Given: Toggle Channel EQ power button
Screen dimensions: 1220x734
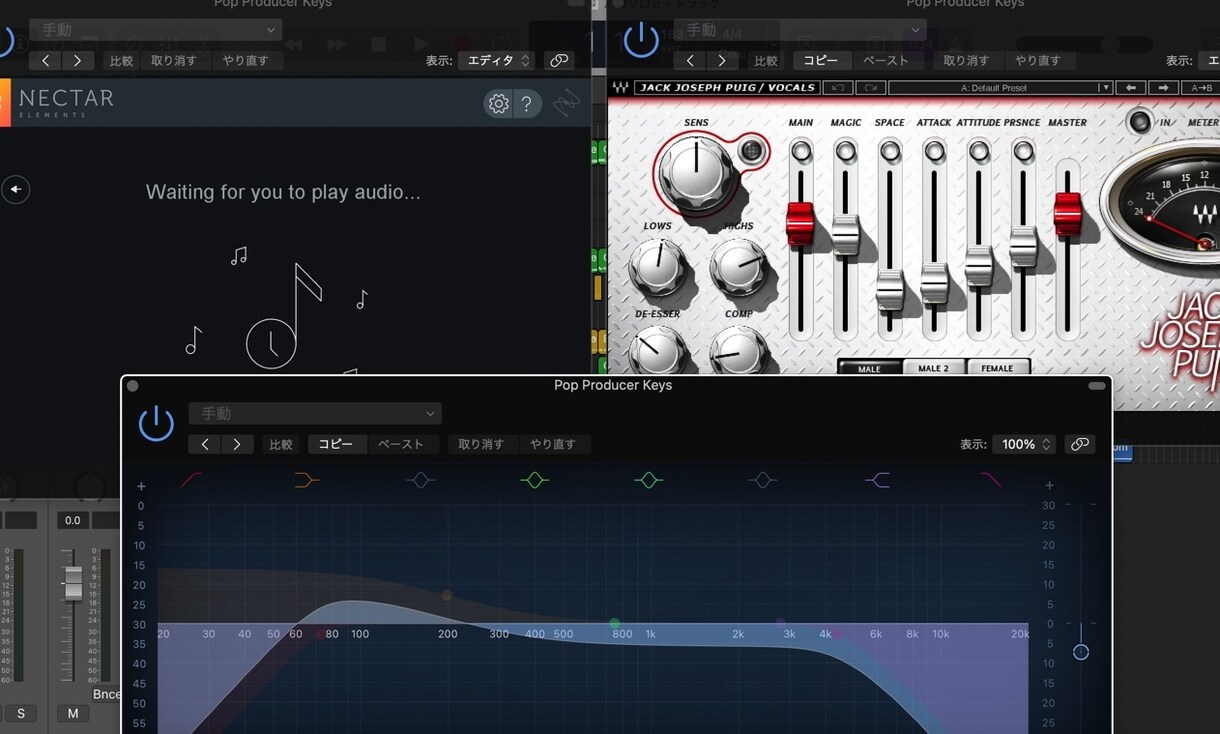Looking at the screenshot, I should pos(156,424).
